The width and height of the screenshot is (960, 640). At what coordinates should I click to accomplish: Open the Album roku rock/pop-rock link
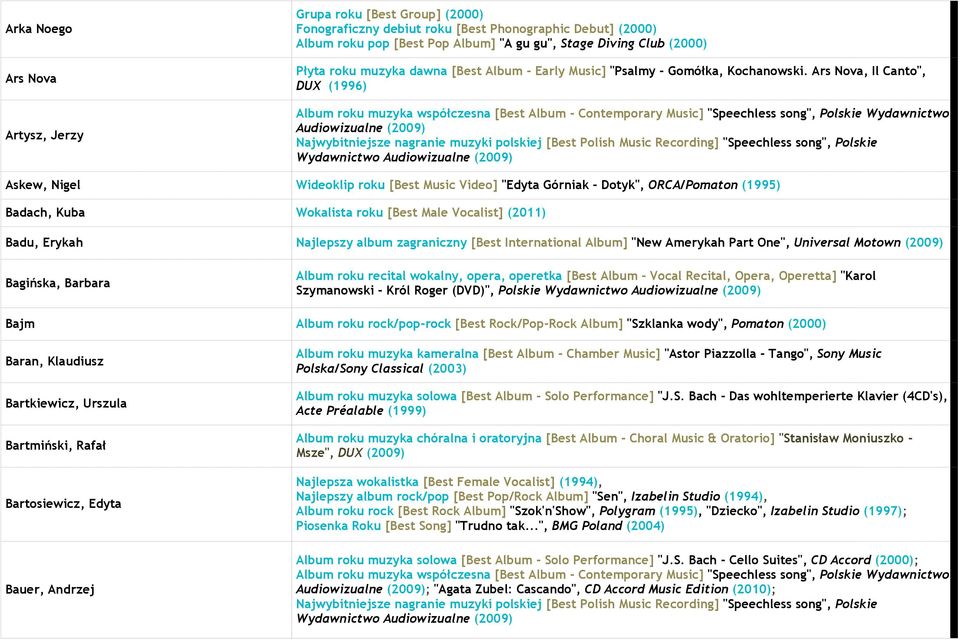[x=373, y=324]
